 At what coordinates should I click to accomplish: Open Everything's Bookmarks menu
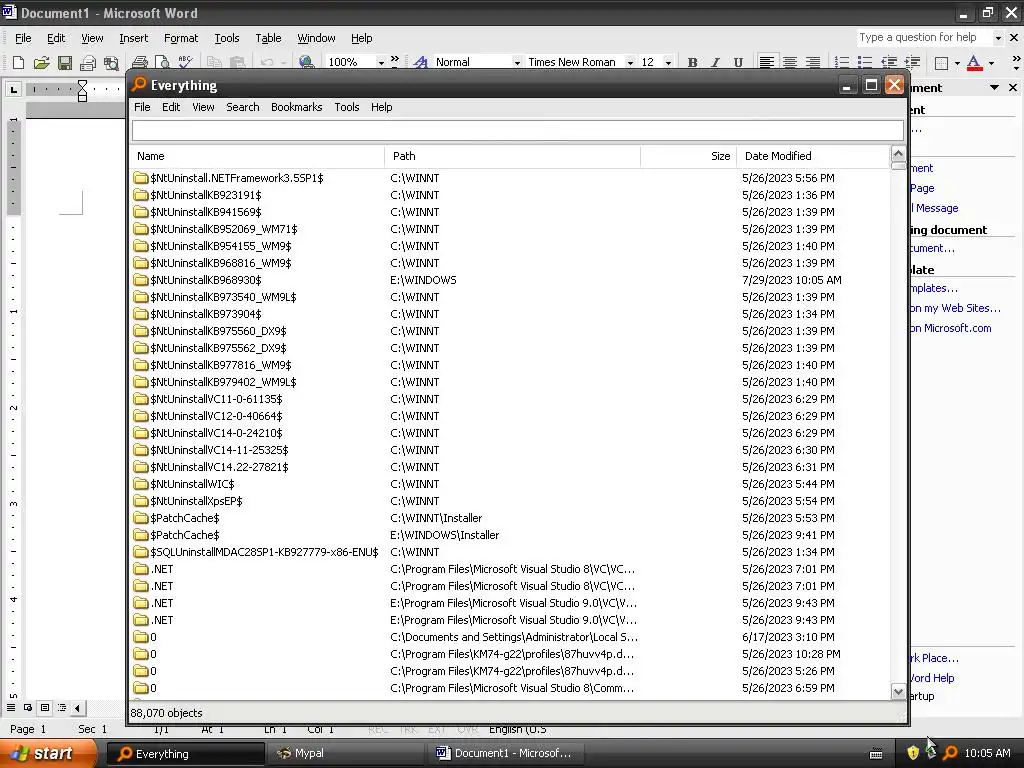296,107
